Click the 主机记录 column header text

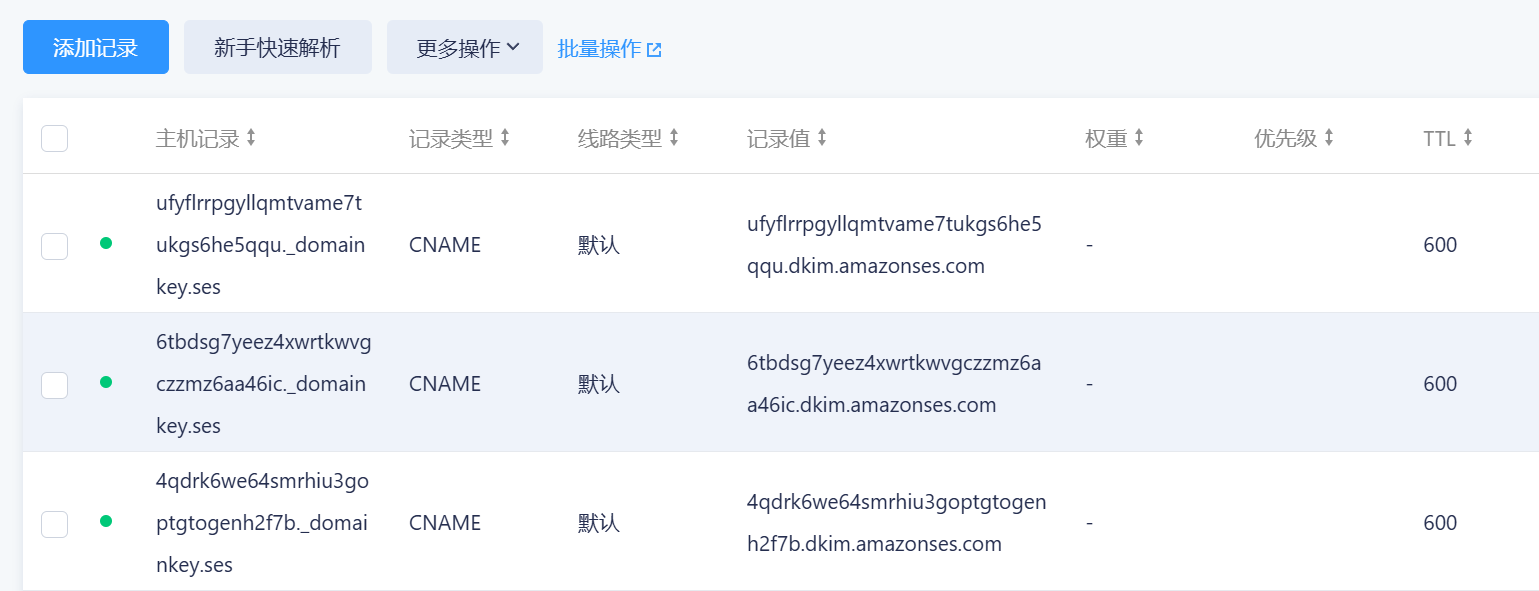pos(198,138)
